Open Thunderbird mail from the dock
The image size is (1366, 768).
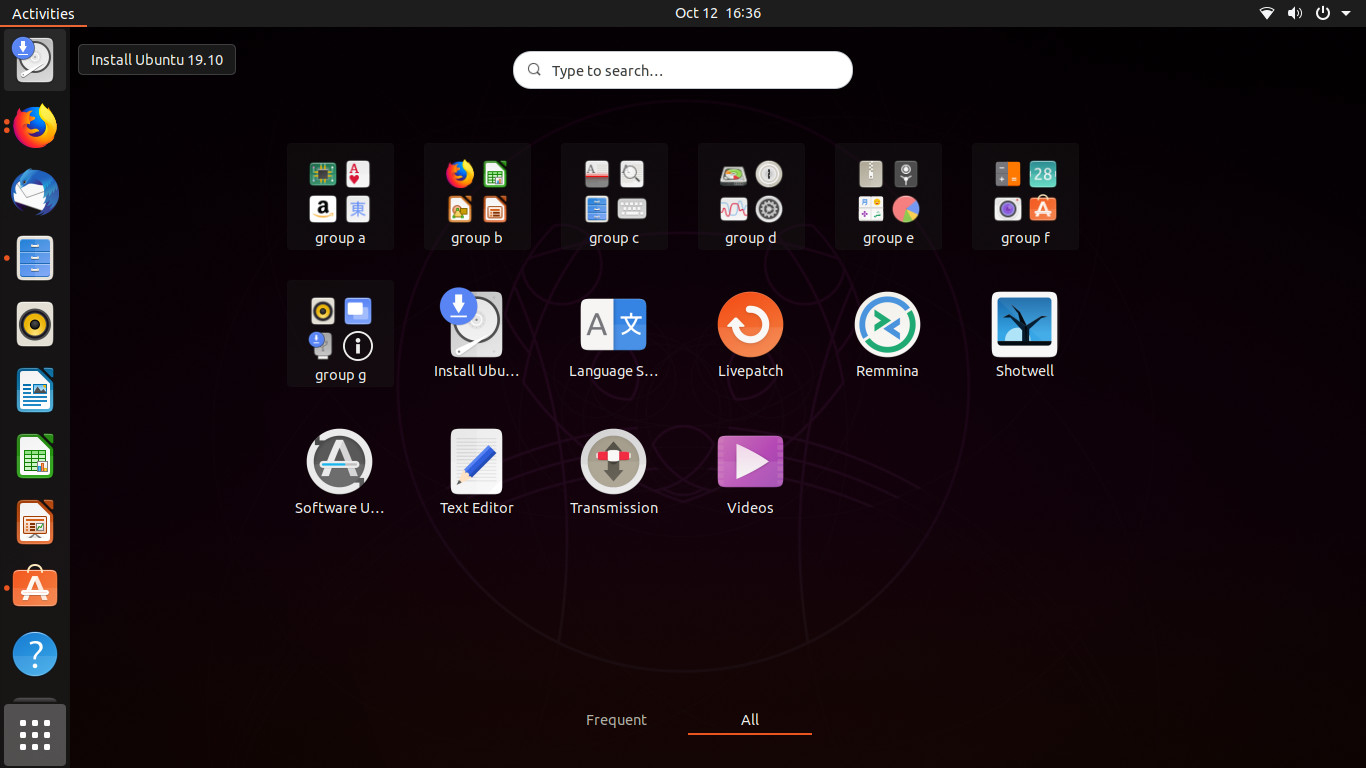35,193
